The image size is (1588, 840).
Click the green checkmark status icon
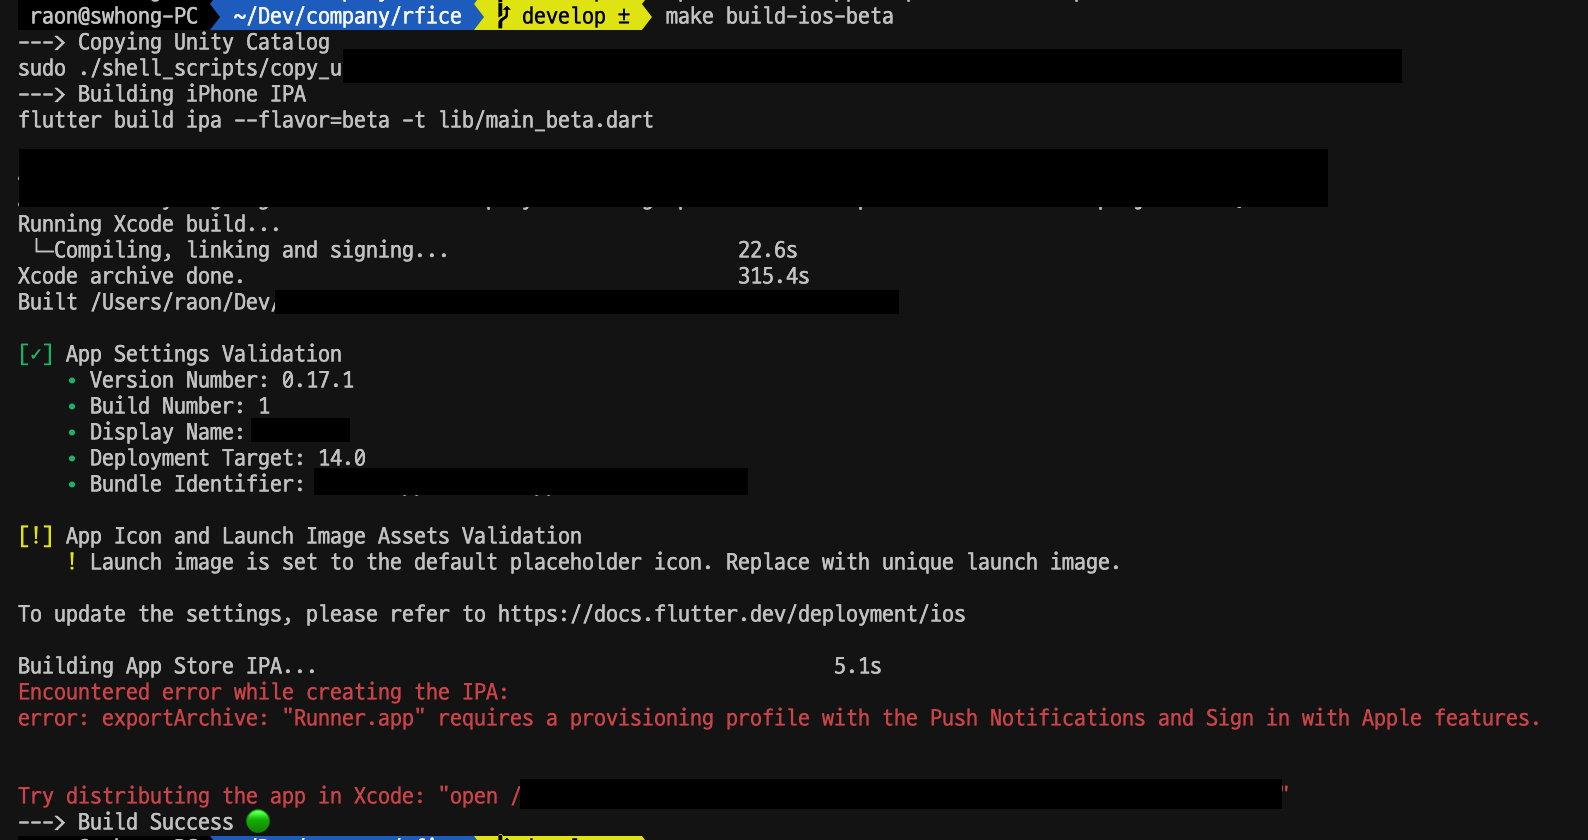pos(36,354)
